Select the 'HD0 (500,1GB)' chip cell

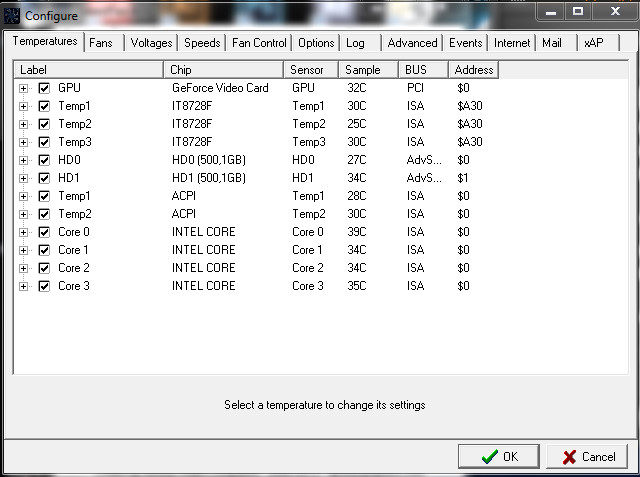[x=209, y=160]
